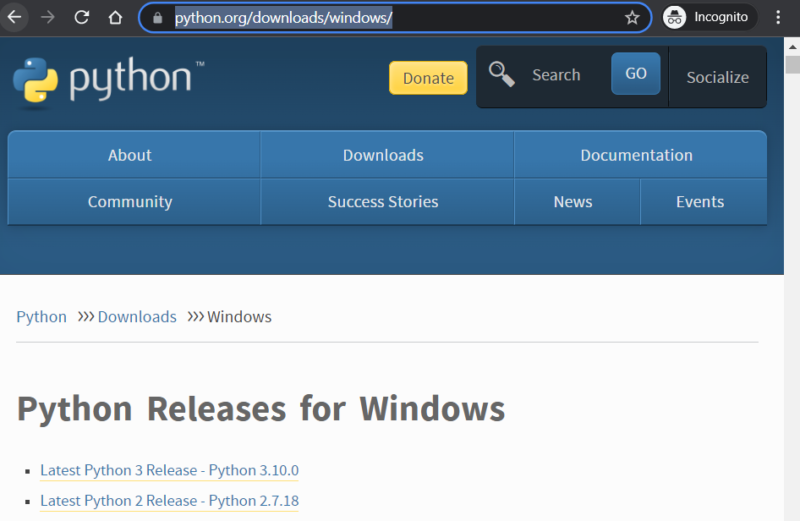Screen dimensions: 800x521
Task: Go back using the browser back arrow
Action: [x=14, y=17]
